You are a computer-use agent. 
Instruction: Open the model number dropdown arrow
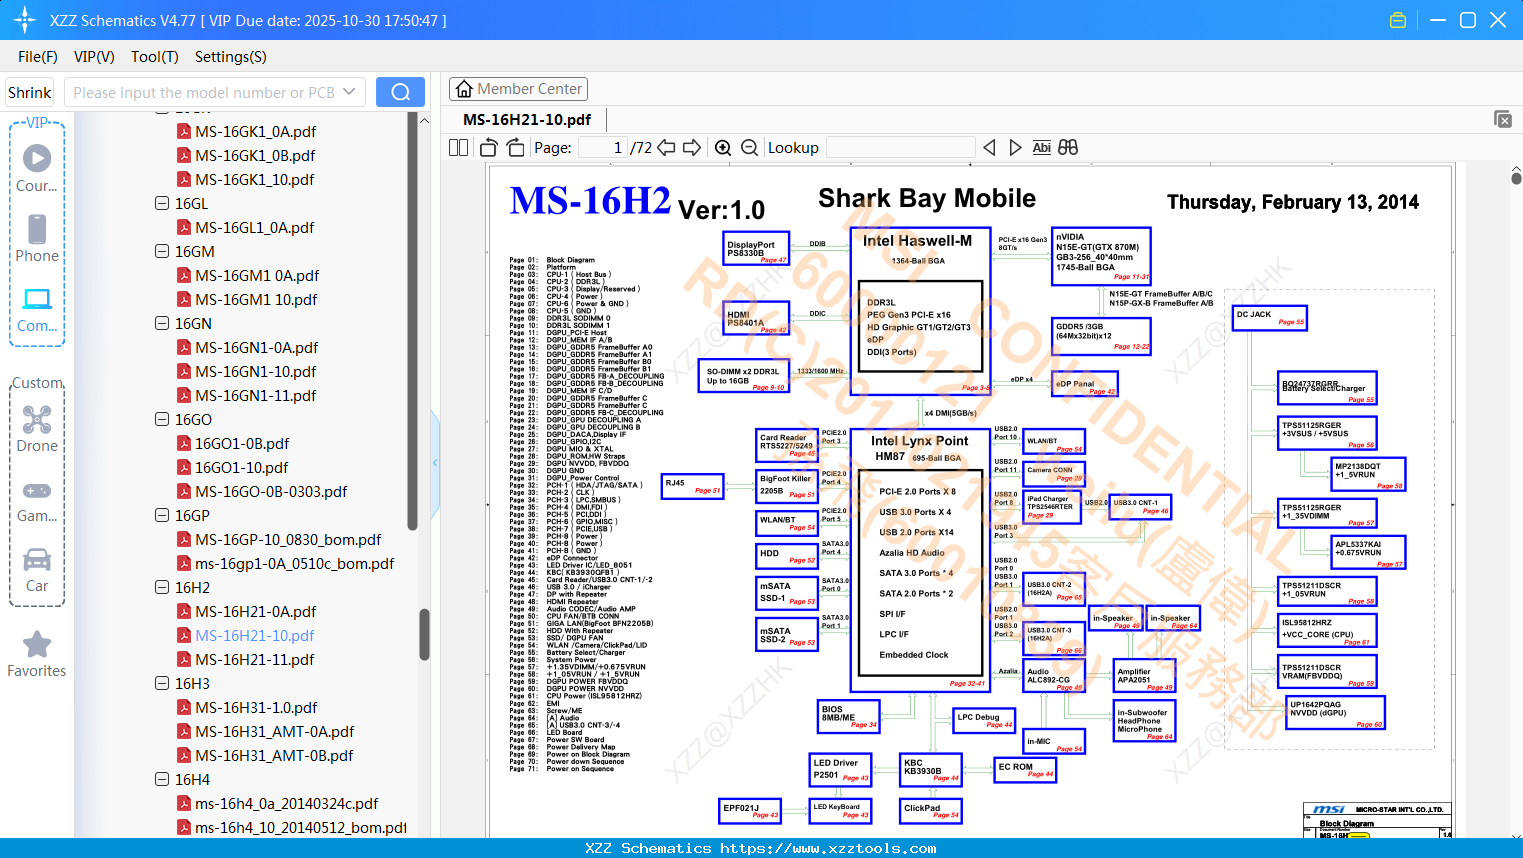coord(349,92)
